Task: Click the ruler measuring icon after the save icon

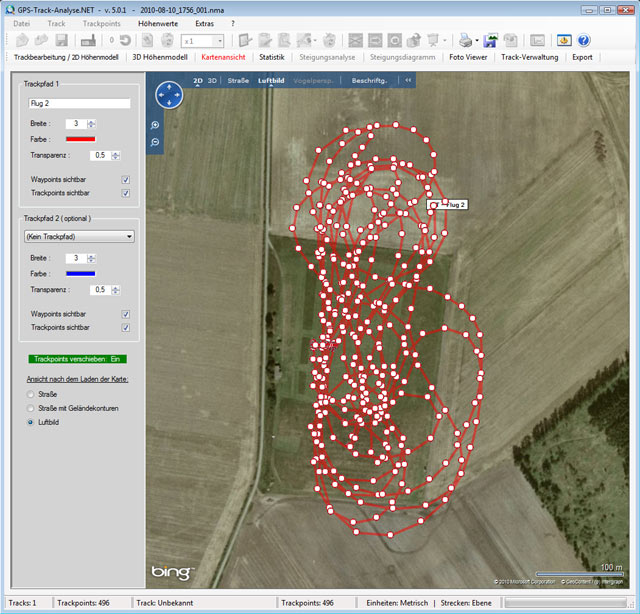Action: pos(88,40)
